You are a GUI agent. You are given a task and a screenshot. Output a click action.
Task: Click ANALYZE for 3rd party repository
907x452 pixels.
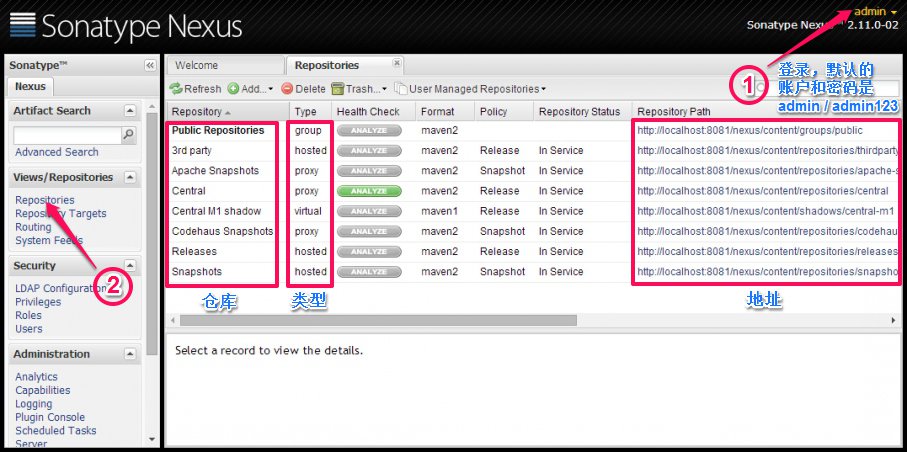tap(369, 150)
